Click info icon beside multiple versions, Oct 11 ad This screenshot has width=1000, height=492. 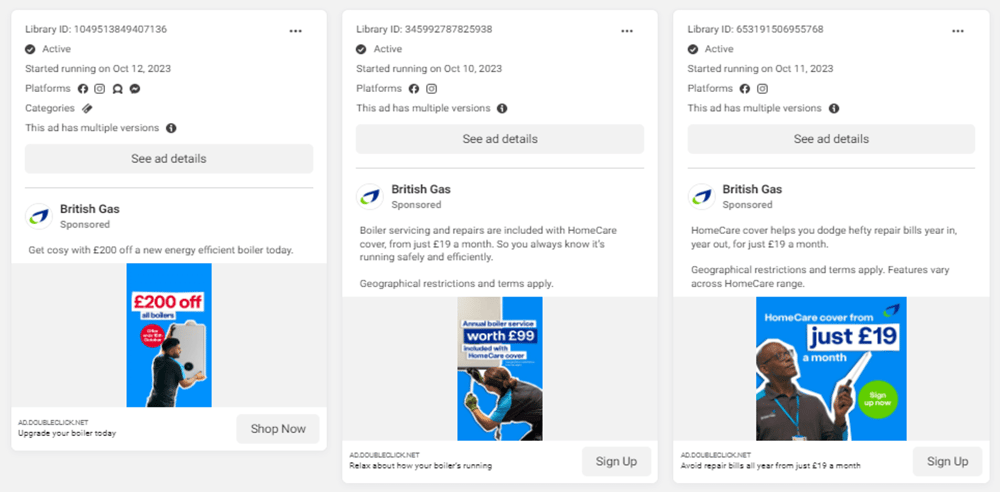point(834,108)
